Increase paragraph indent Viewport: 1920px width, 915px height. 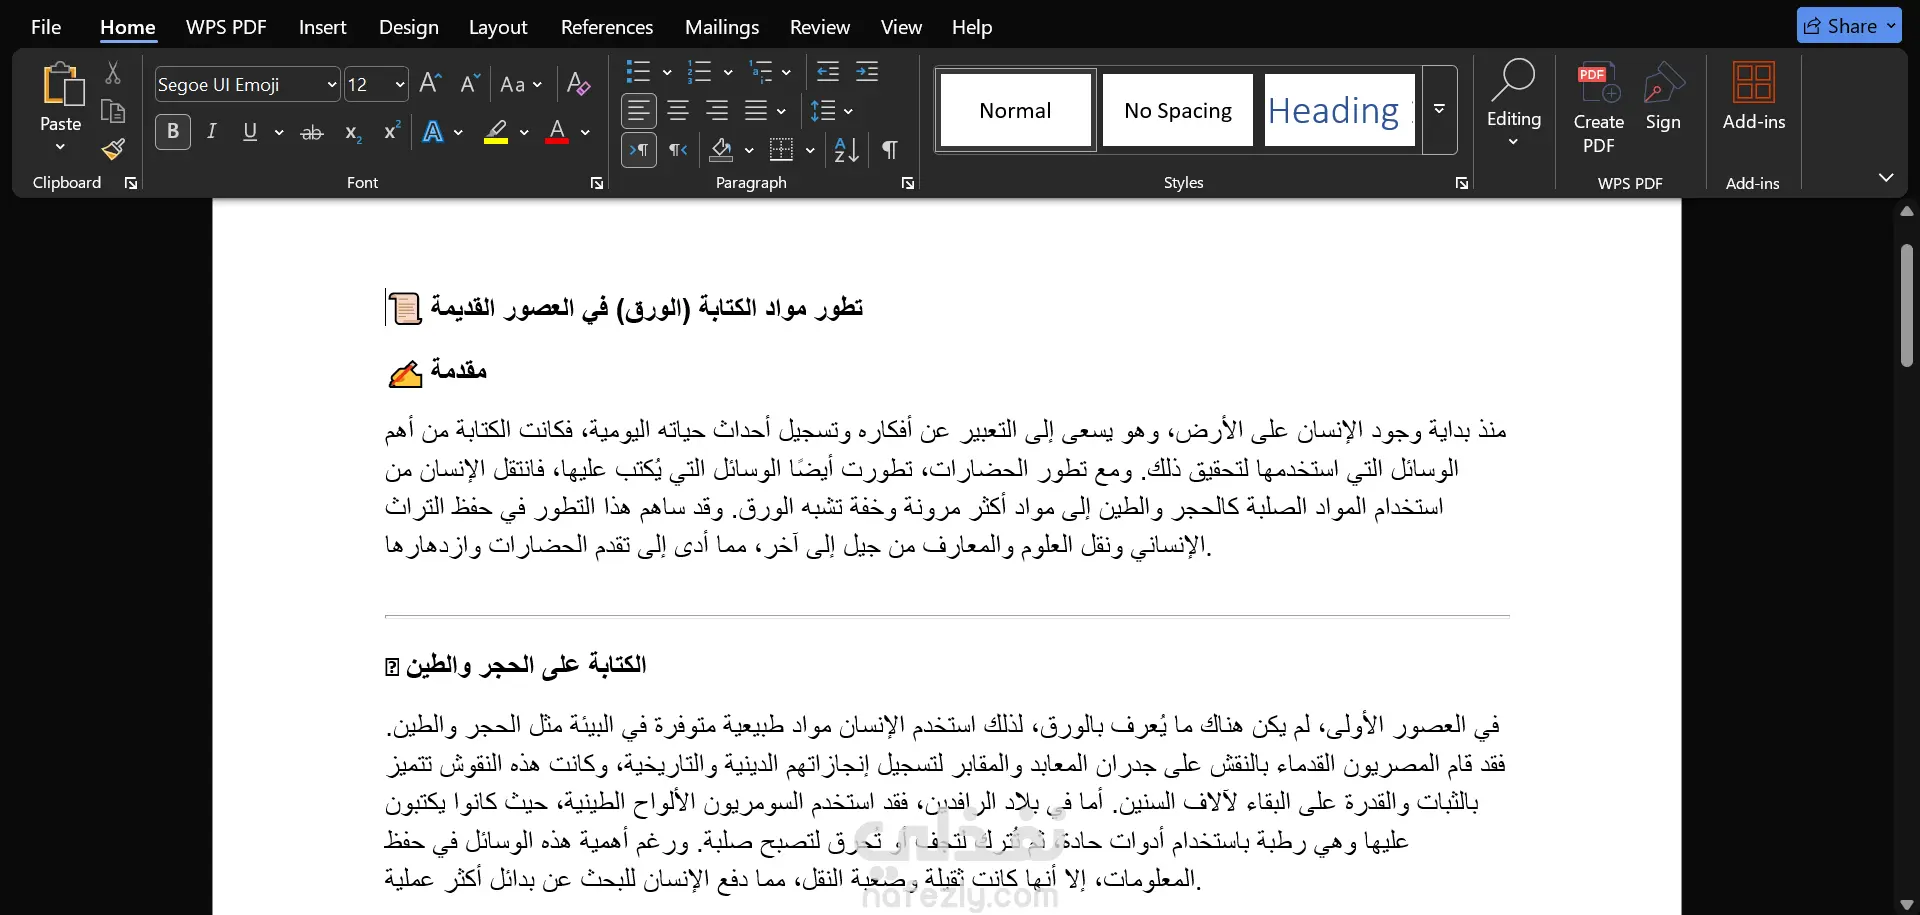[867, 72]
